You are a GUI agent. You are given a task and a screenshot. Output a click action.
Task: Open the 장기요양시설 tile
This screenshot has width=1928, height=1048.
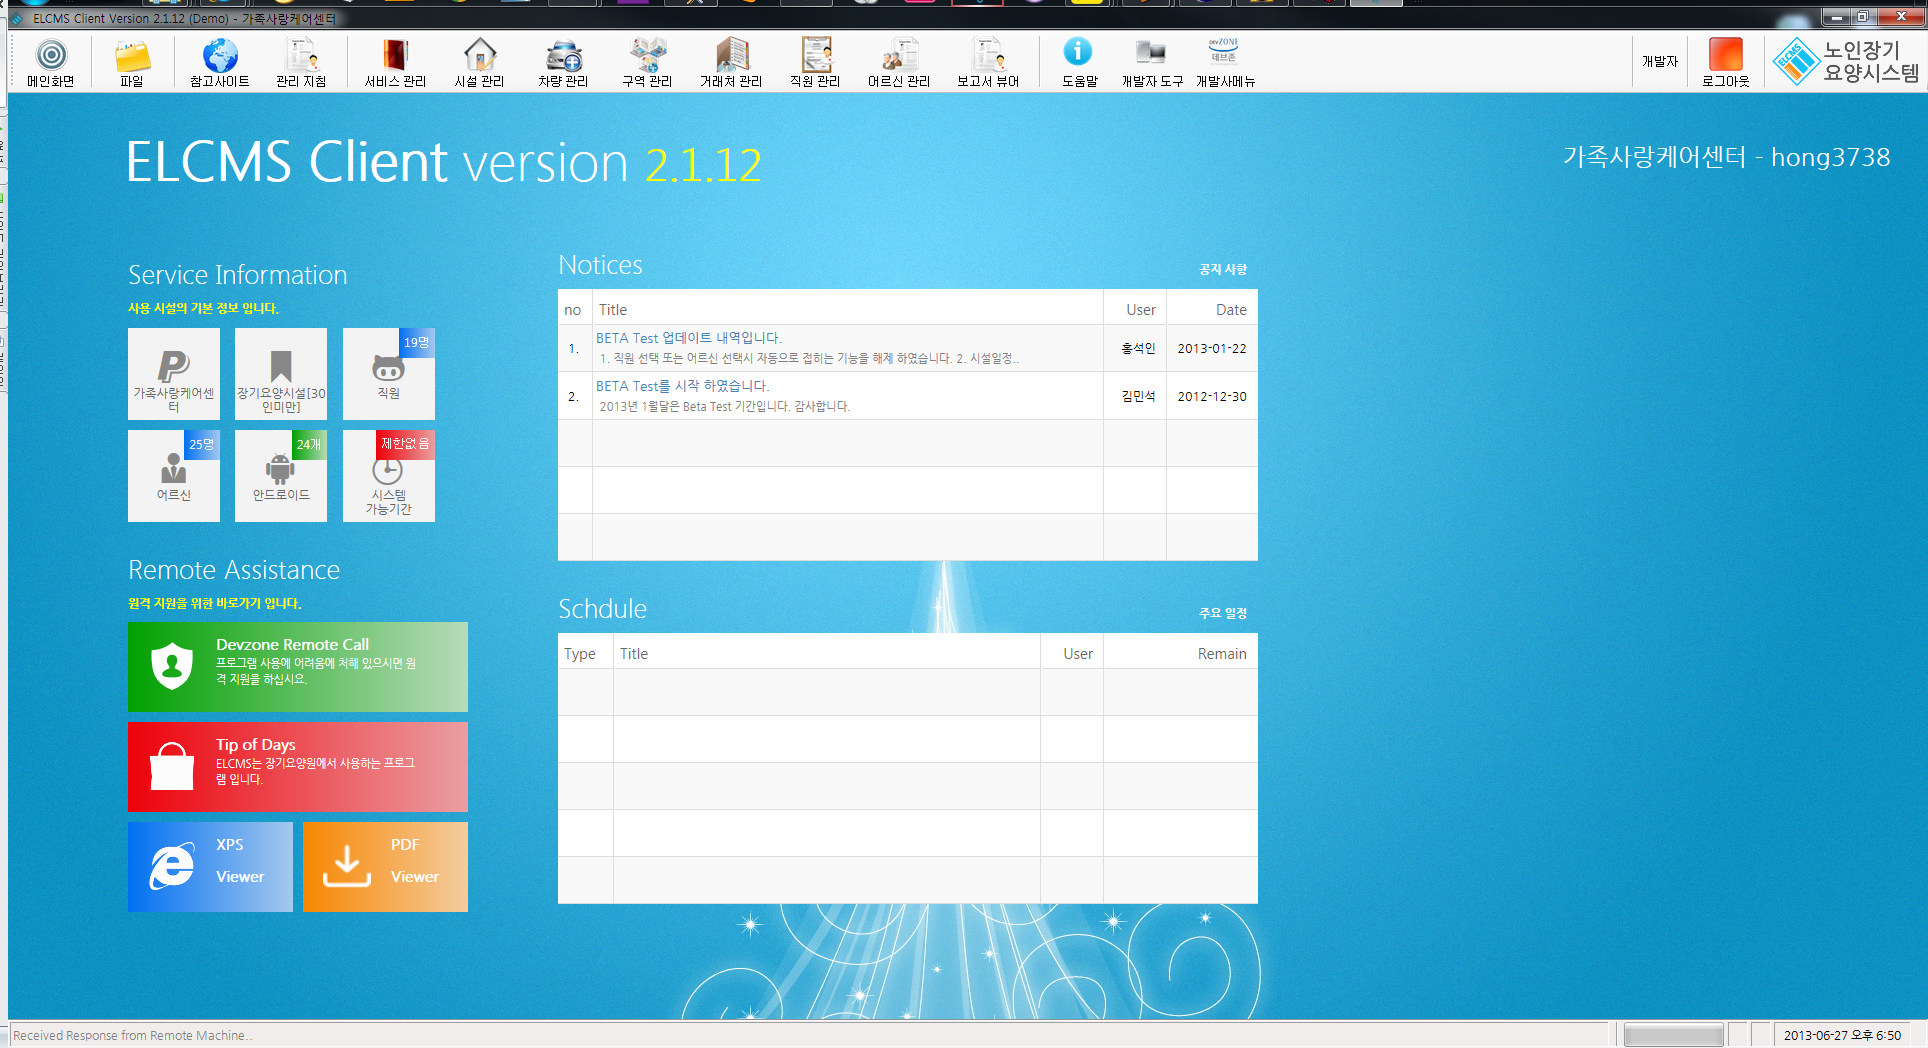(x=281, y=374)
